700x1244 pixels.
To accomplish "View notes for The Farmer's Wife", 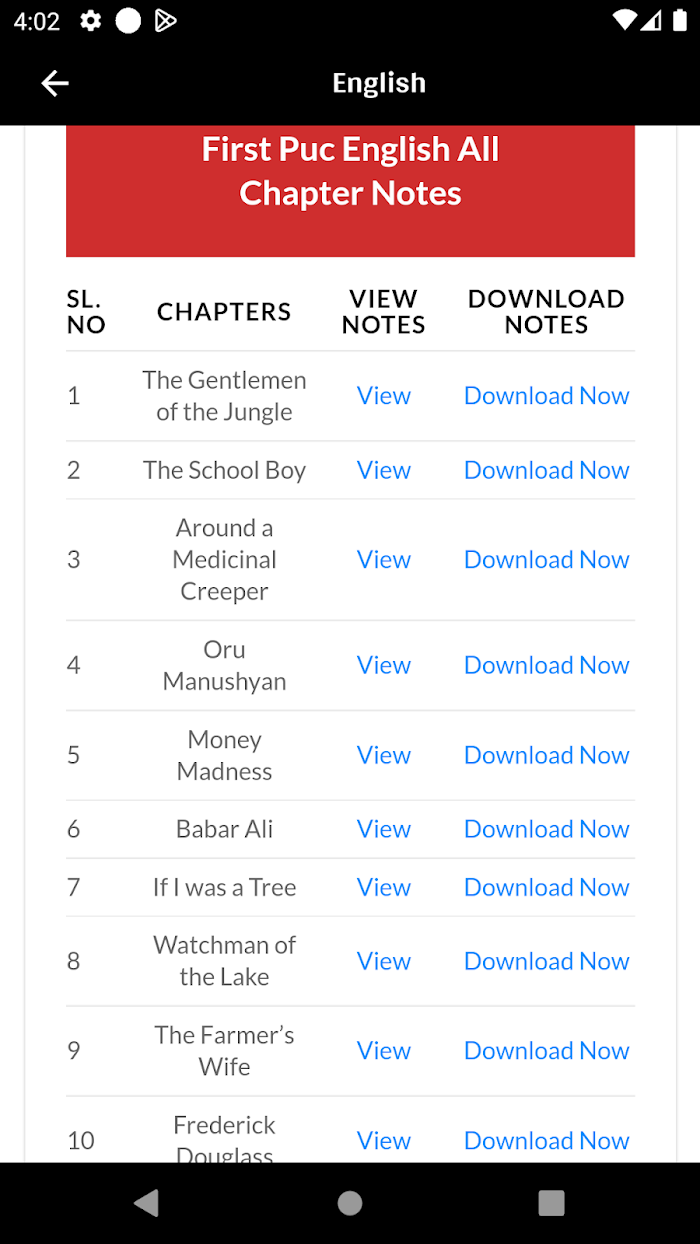I will pyautogui.click(x=384, y=1051).
